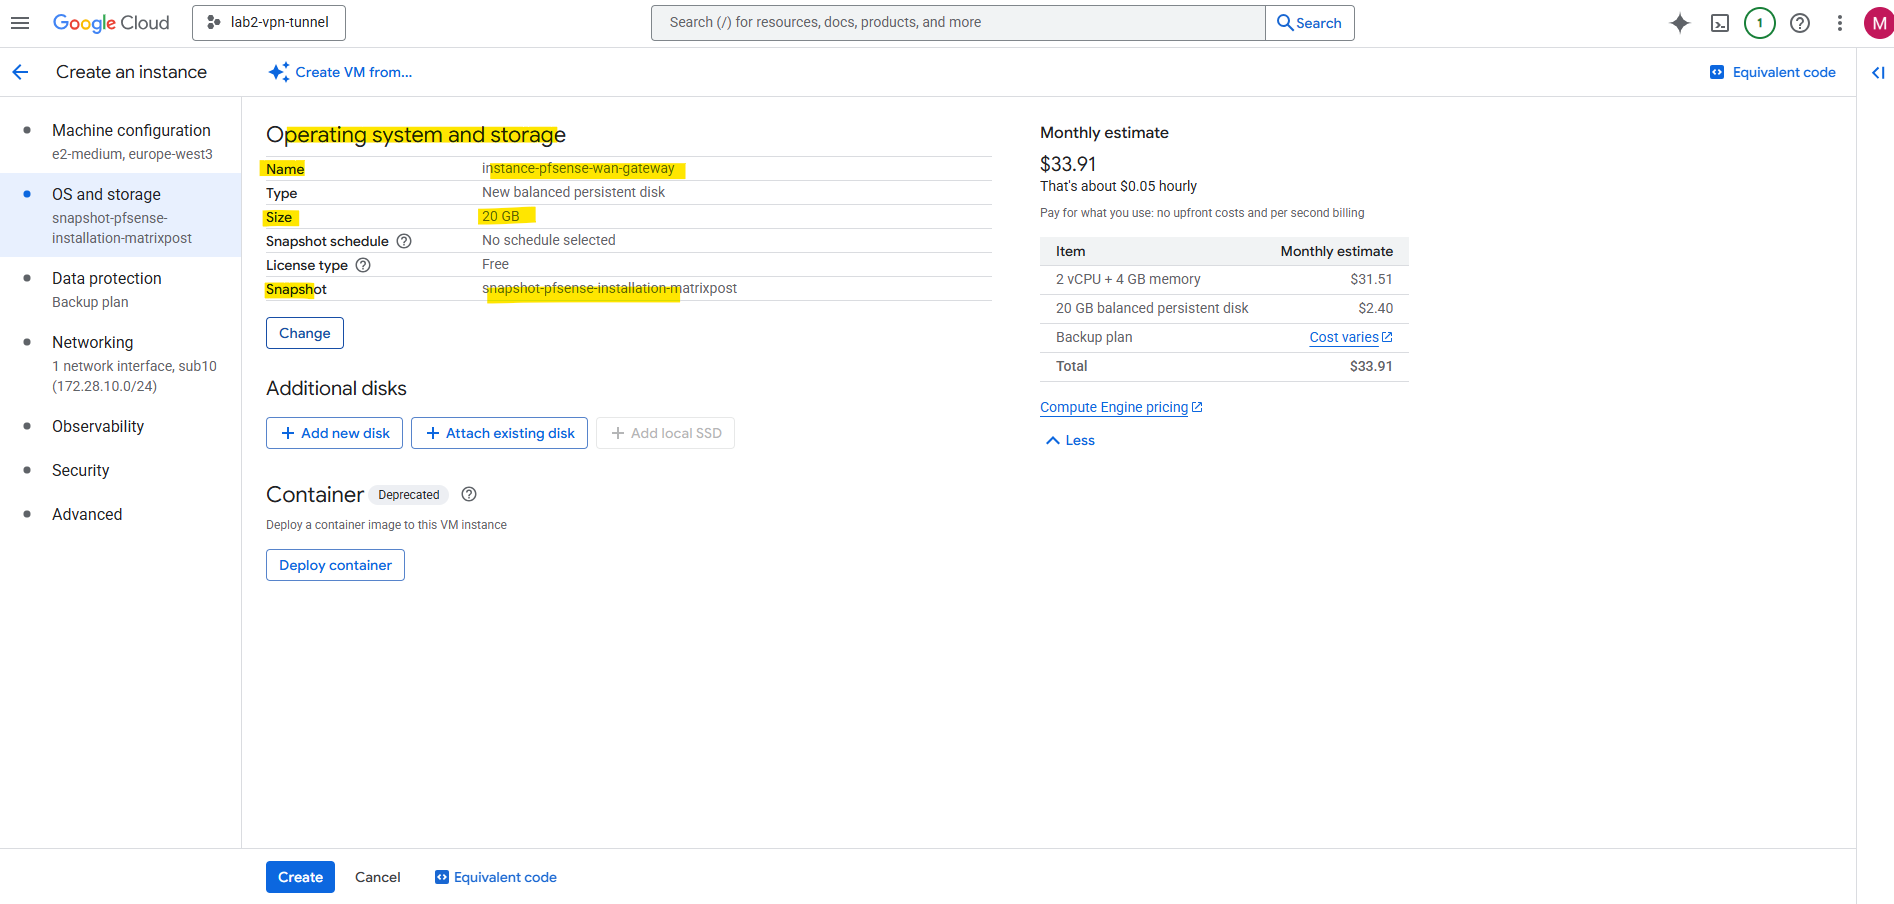Image resolution: width=1894 pixels, height=904 pixels.
Task: Click the Change boot disk button
Action: point(305,333)
